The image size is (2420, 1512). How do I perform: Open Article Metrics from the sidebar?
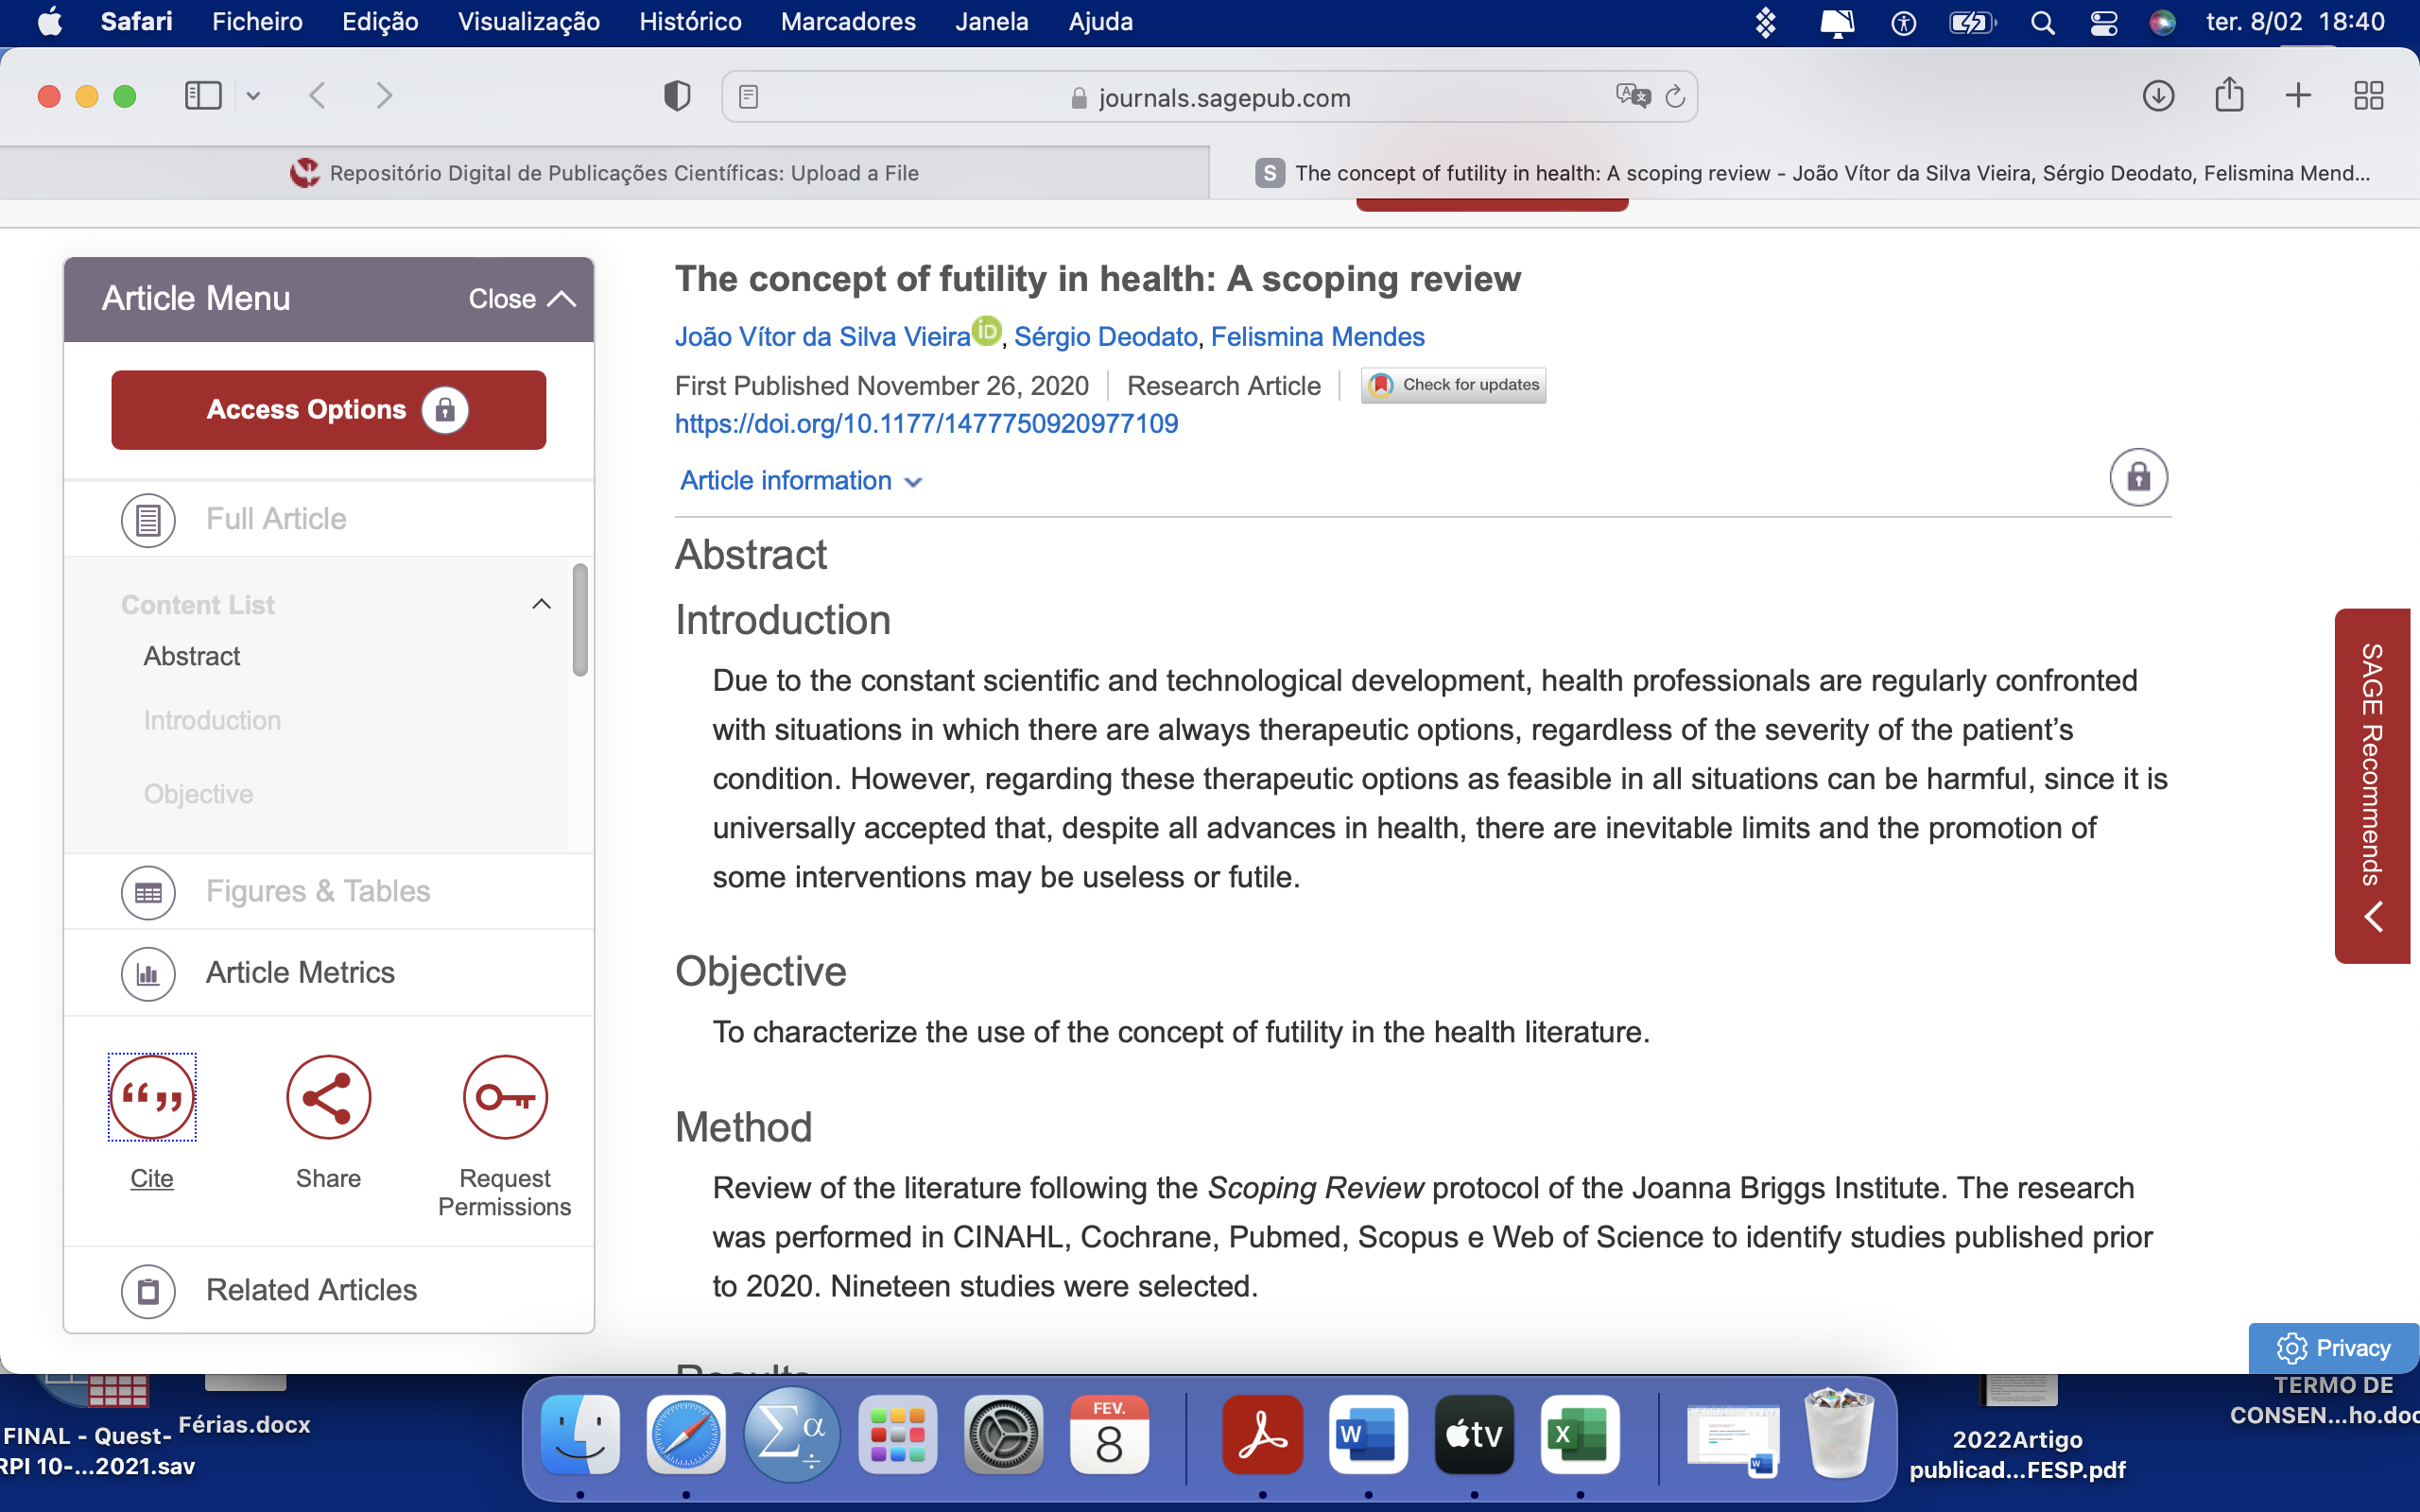[299, 972]
